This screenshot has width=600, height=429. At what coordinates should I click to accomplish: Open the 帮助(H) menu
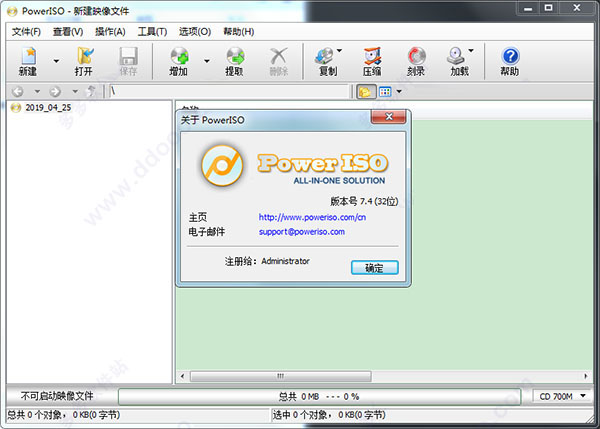238,32
